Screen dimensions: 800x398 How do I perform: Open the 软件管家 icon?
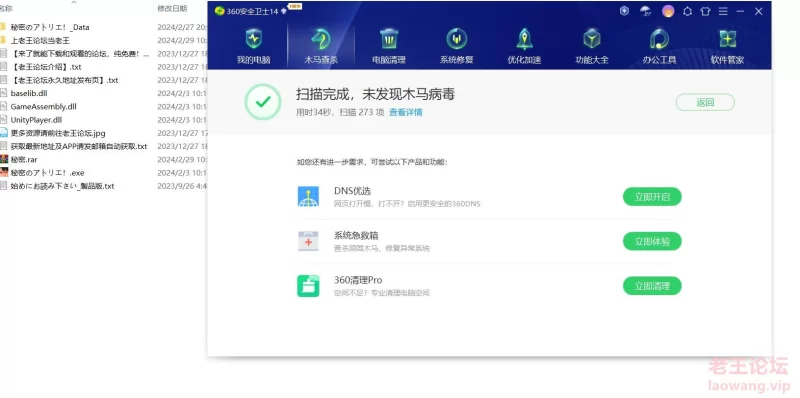(728, 39)
